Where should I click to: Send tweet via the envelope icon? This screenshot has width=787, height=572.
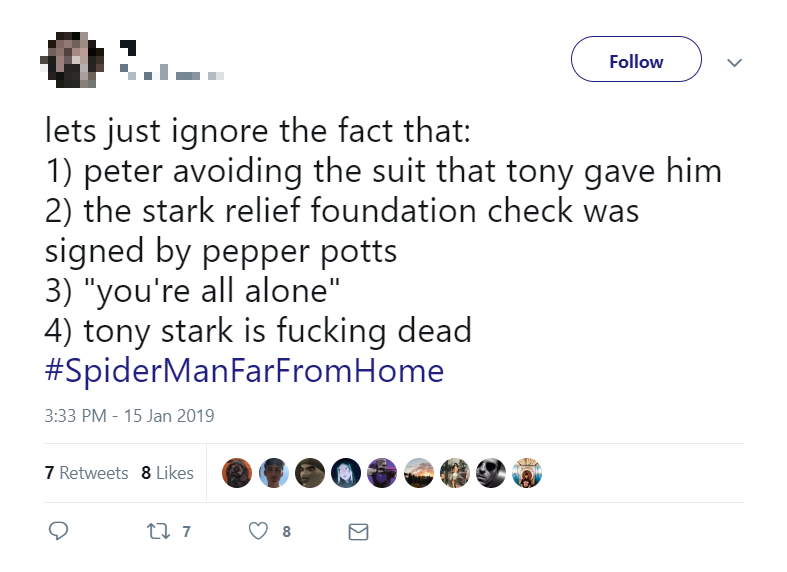pos(358,532)
